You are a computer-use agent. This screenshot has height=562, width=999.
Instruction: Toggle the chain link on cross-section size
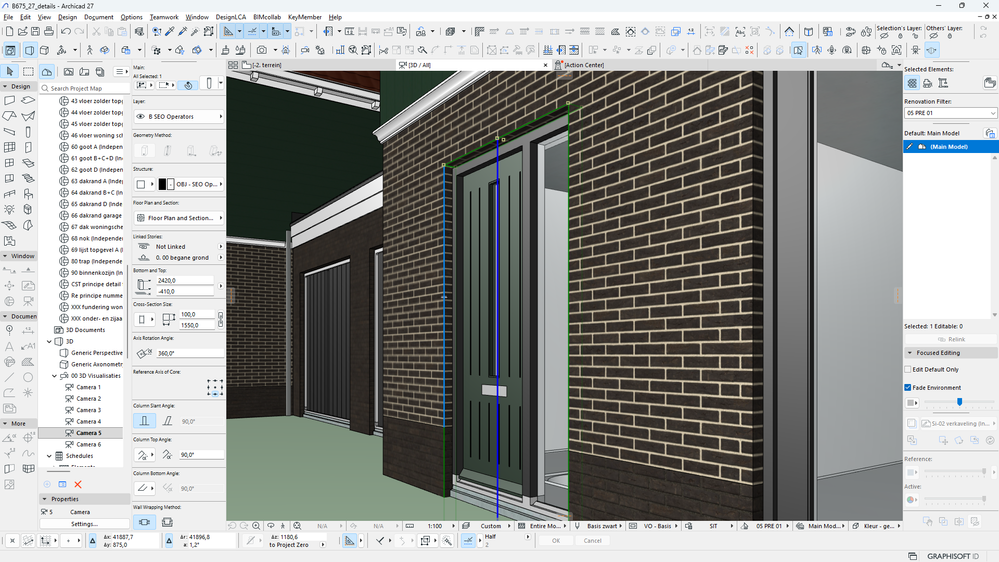point(220,319)
